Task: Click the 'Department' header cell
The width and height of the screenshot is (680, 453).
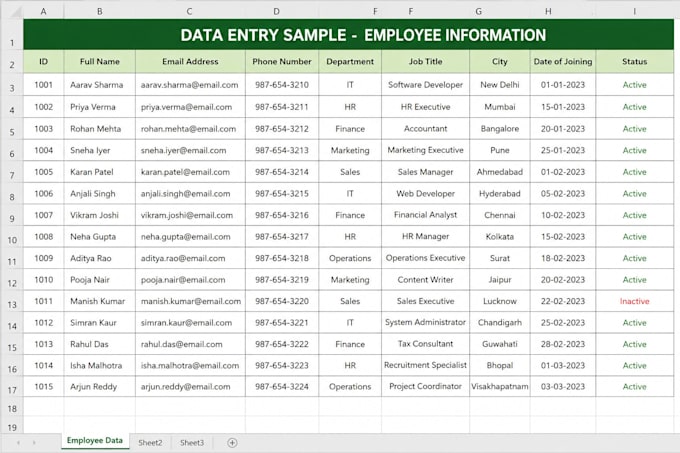Action: (x=350, y=62)
